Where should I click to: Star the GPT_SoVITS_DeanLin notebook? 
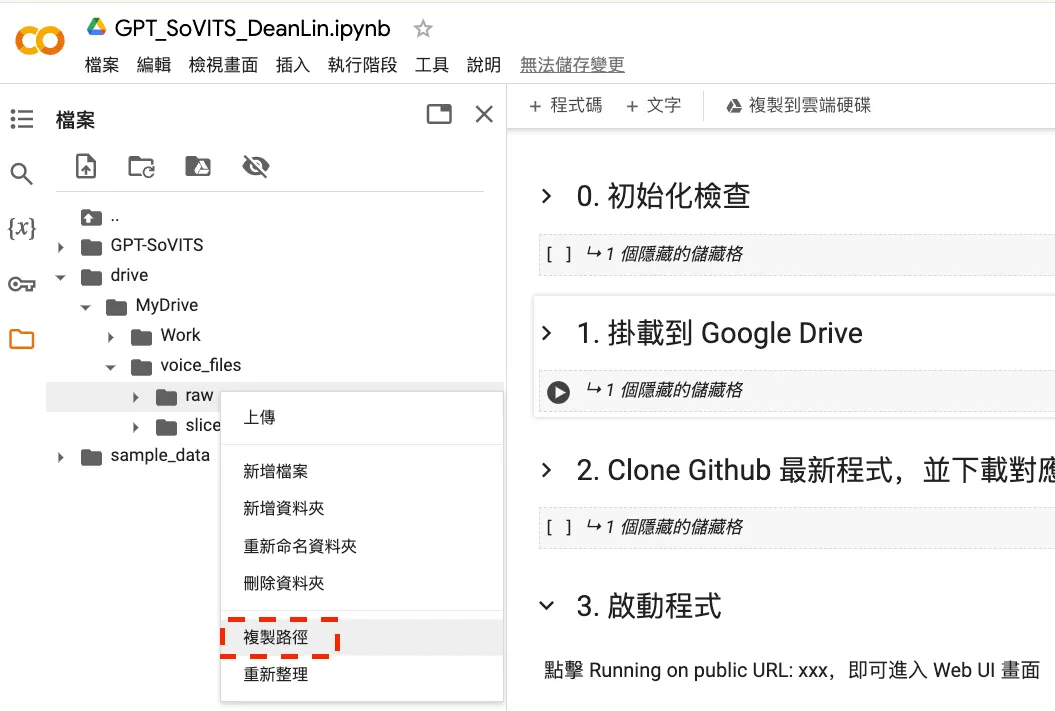click(423, 29)
